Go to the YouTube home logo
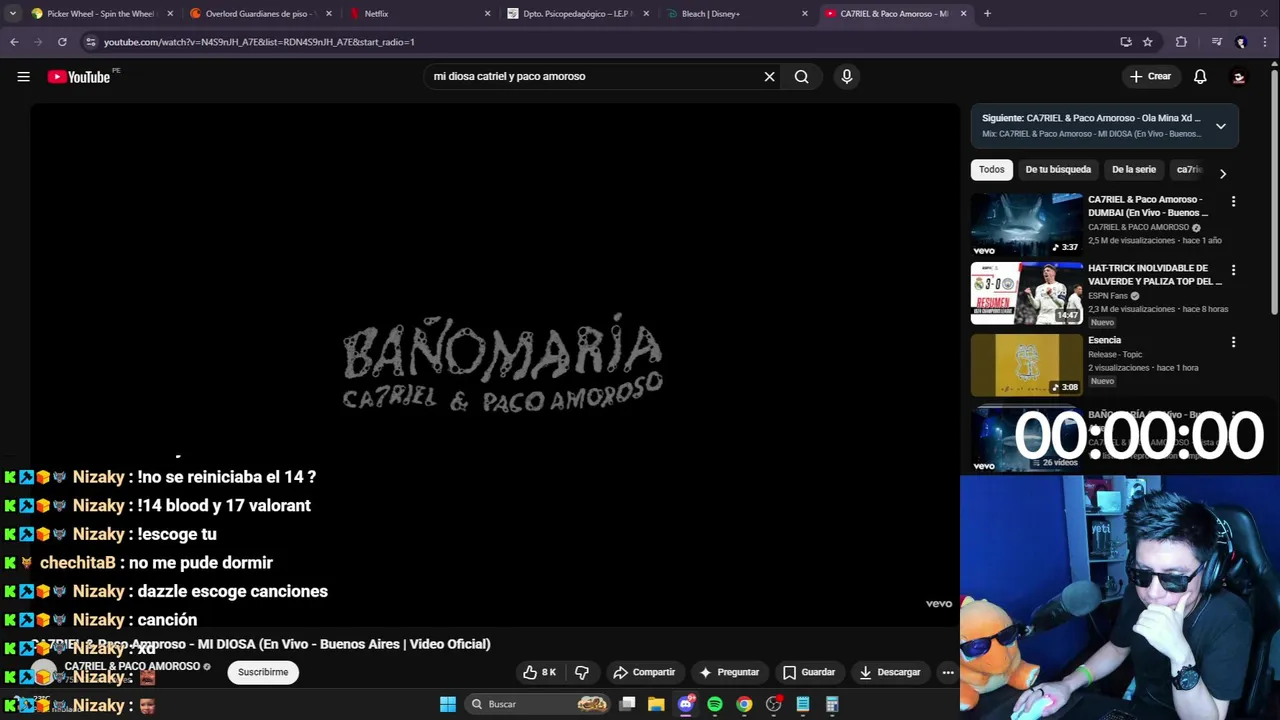This screenshot has width=1280, height=720. pyautogui.click(x=78, y=77)
